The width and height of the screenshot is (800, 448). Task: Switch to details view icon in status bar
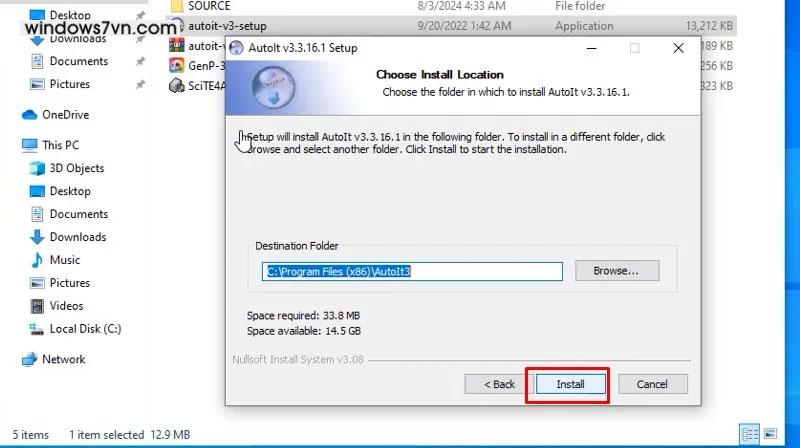click(750, 434)
